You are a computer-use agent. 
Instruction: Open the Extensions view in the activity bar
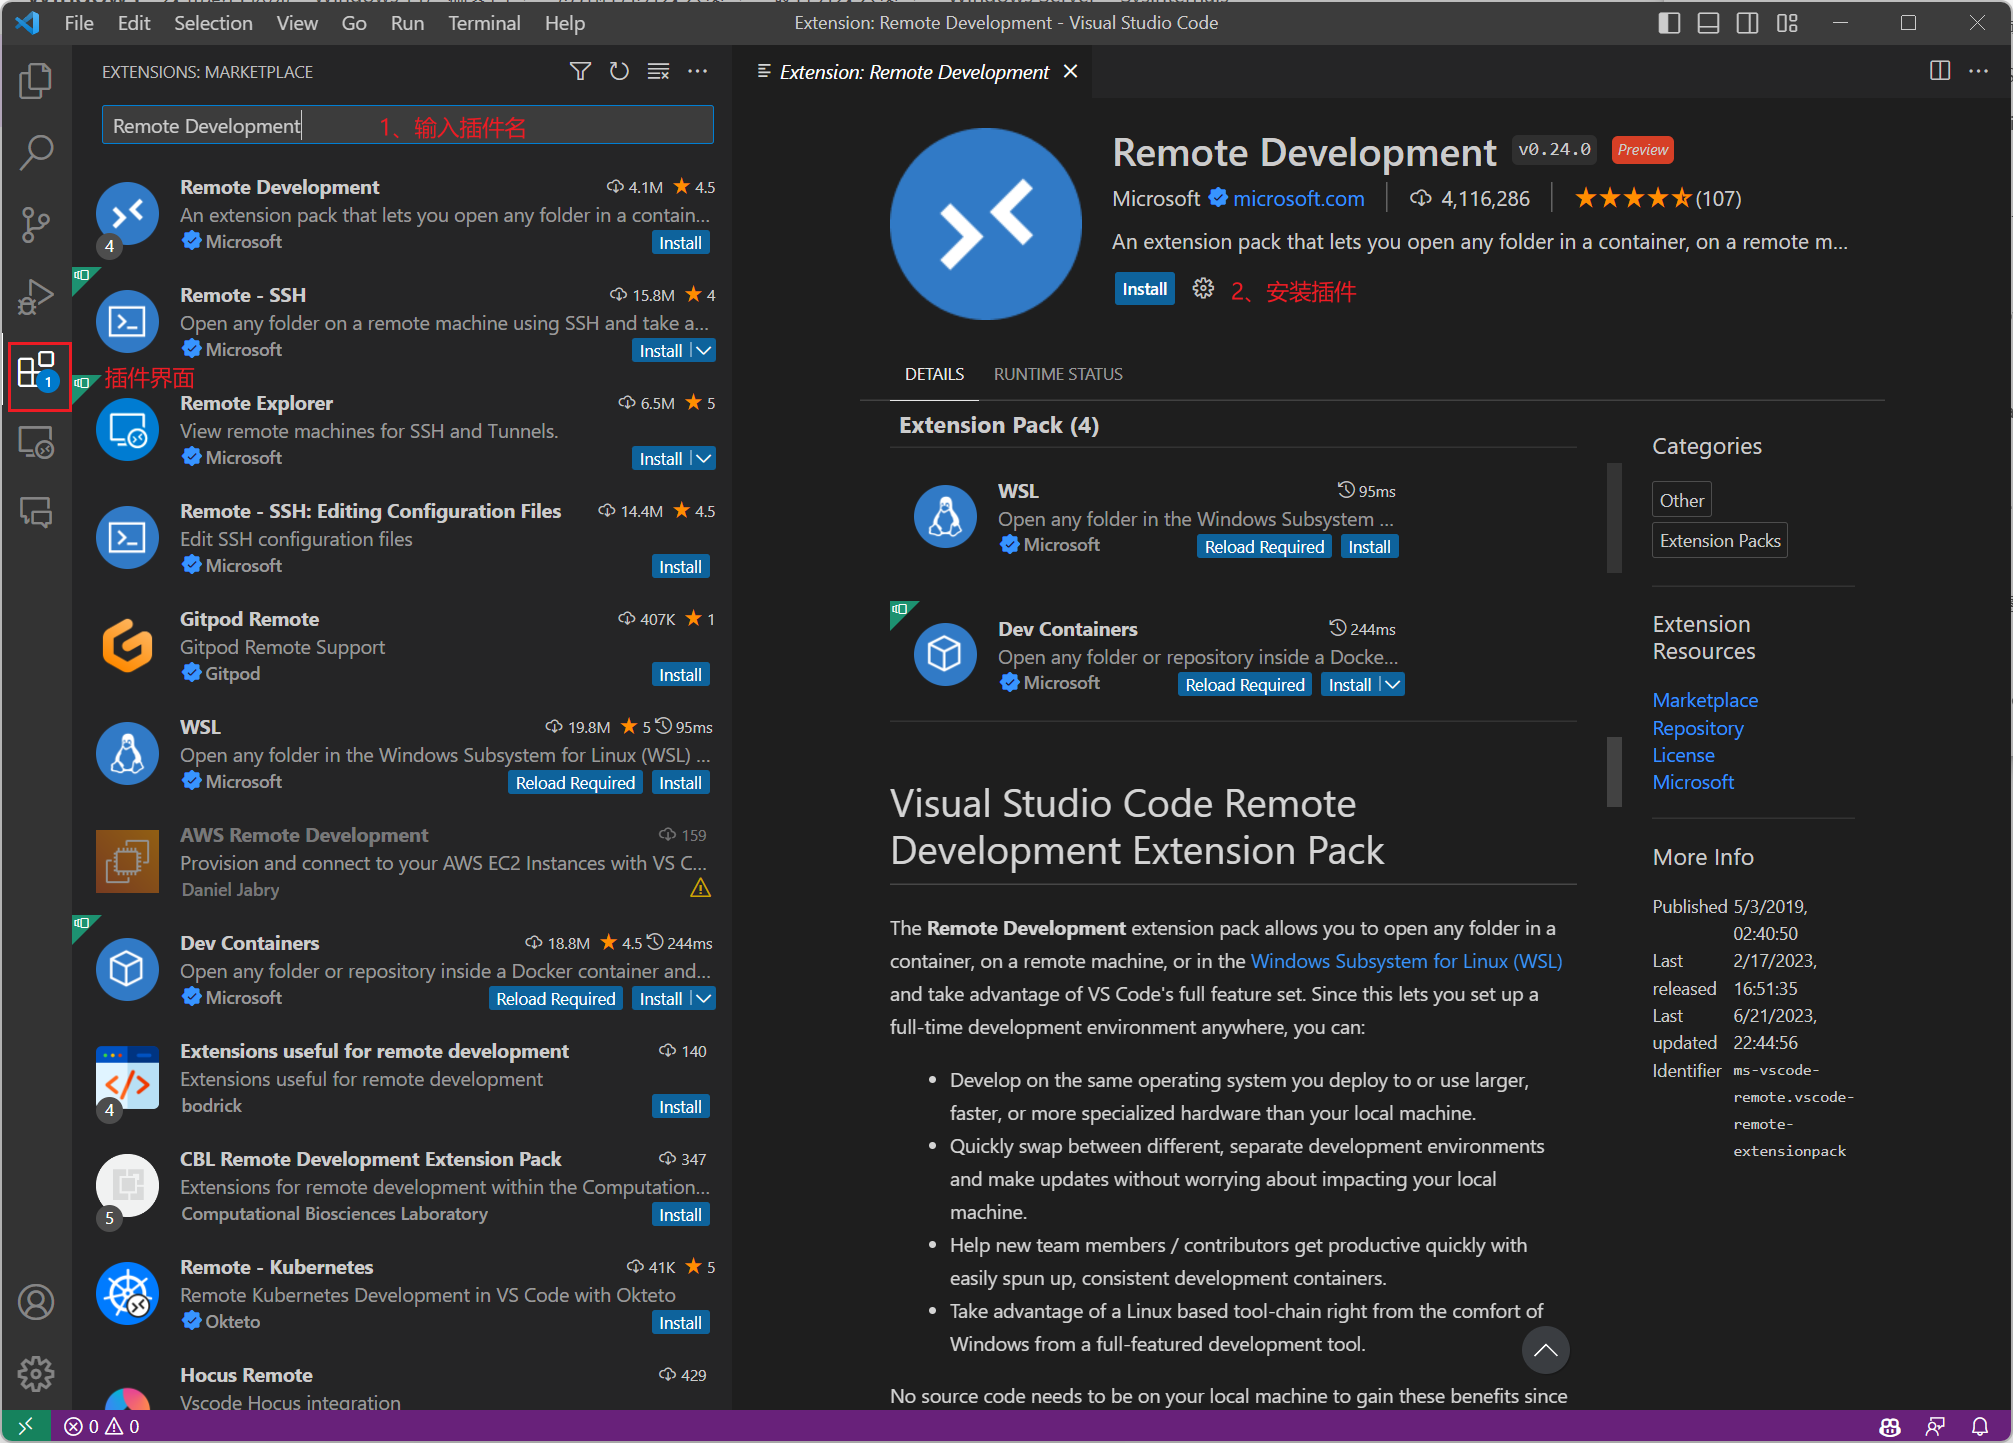point(38,374)
